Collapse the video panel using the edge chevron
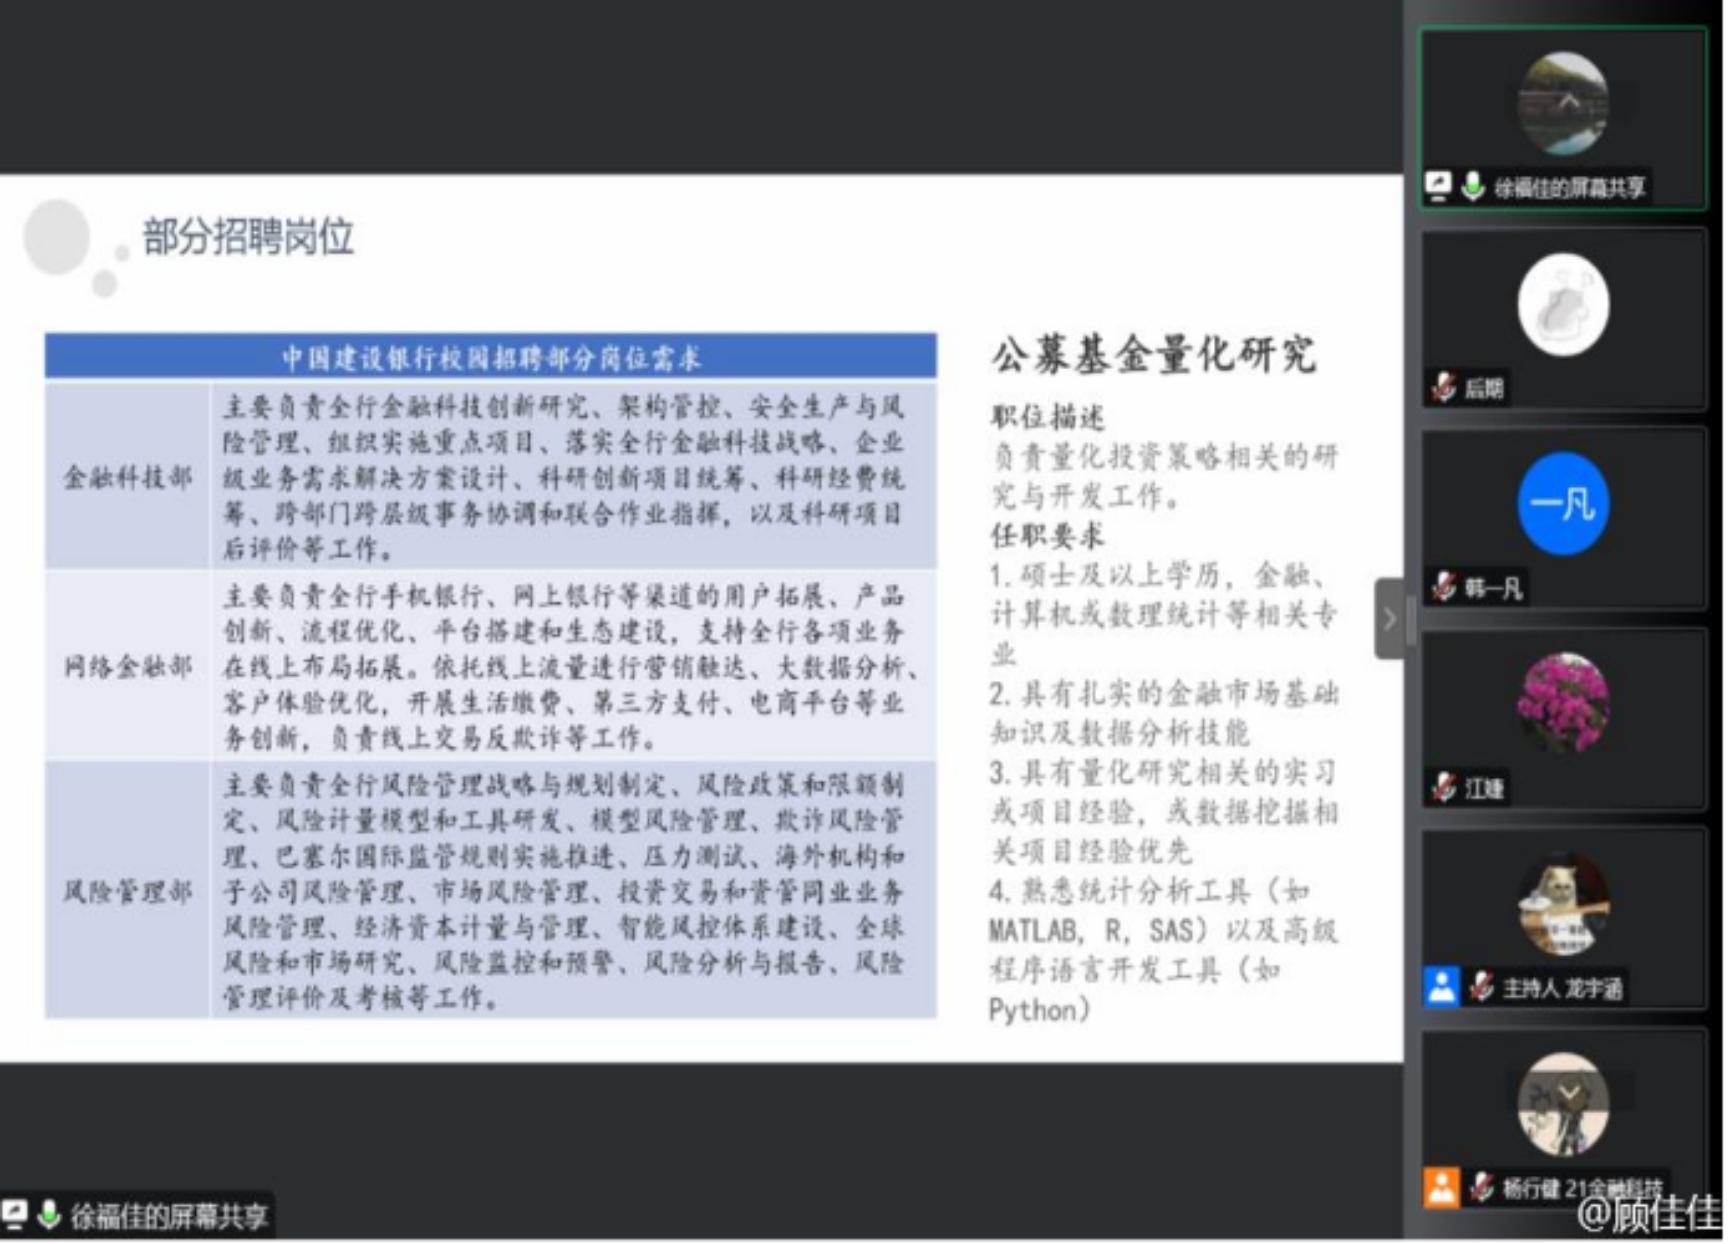The height and width of the screenshot is (1244, 1731). click(x=1389, y=620)
